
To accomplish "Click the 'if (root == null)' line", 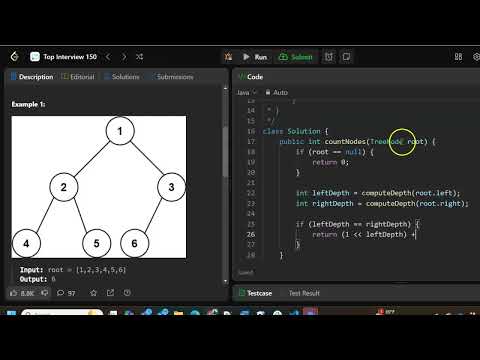I will (335, 152).
